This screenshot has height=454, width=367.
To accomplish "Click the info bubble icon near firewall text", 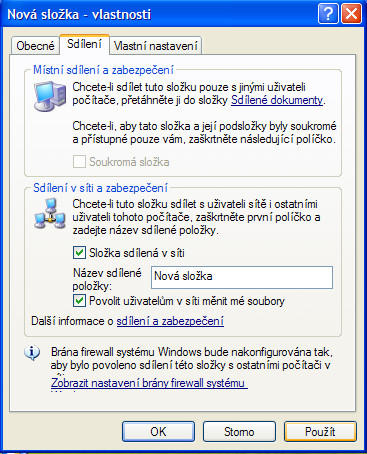I will [32, 353].
